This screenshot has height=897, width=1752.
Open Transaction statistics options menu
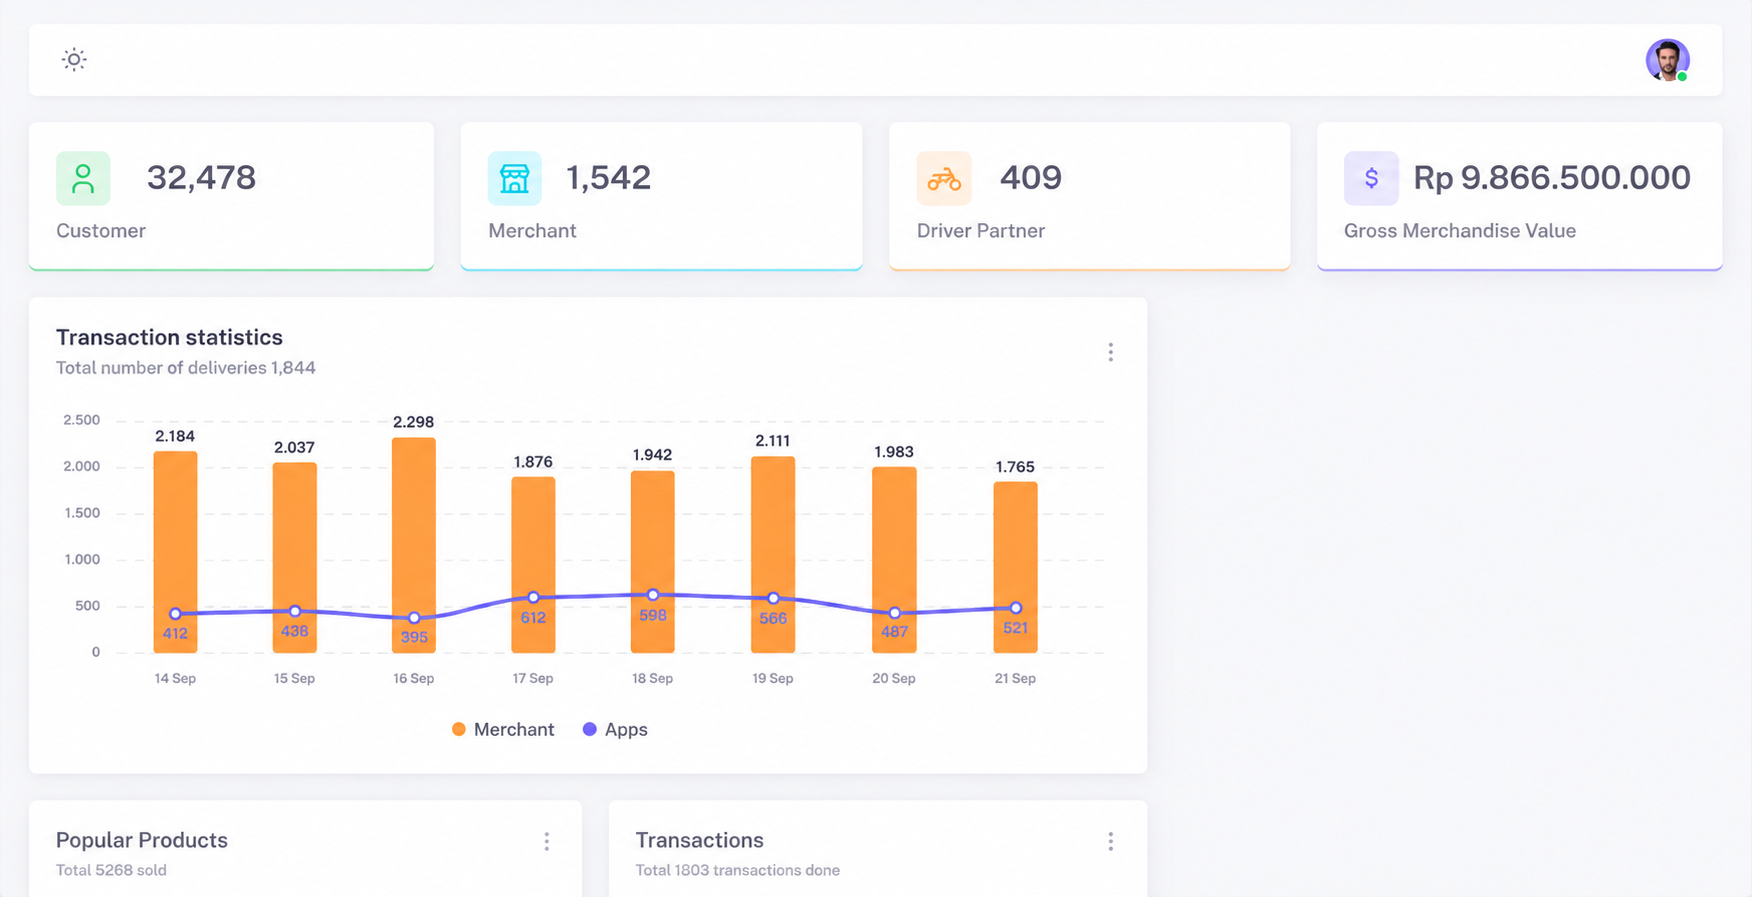click(1110, 352)
